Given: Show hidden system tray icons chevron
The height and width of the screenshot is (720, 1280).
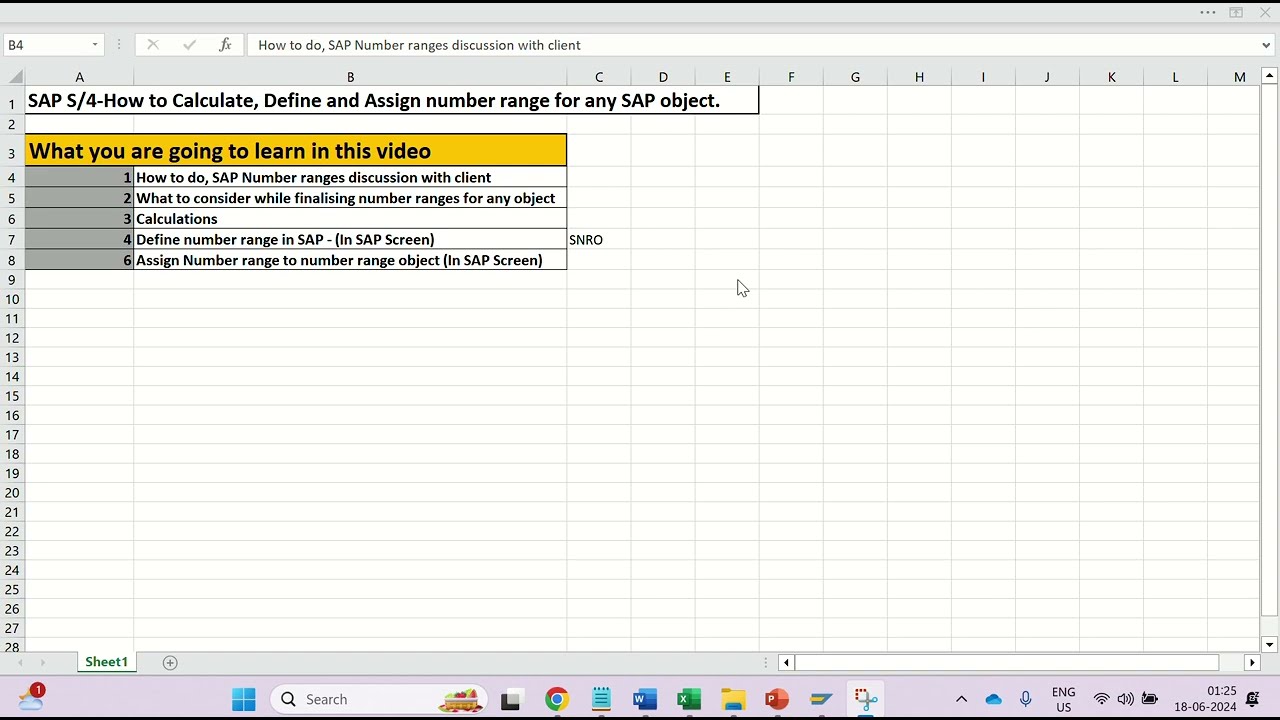Looking at the screenshot, I should click(x=961, y=699).
